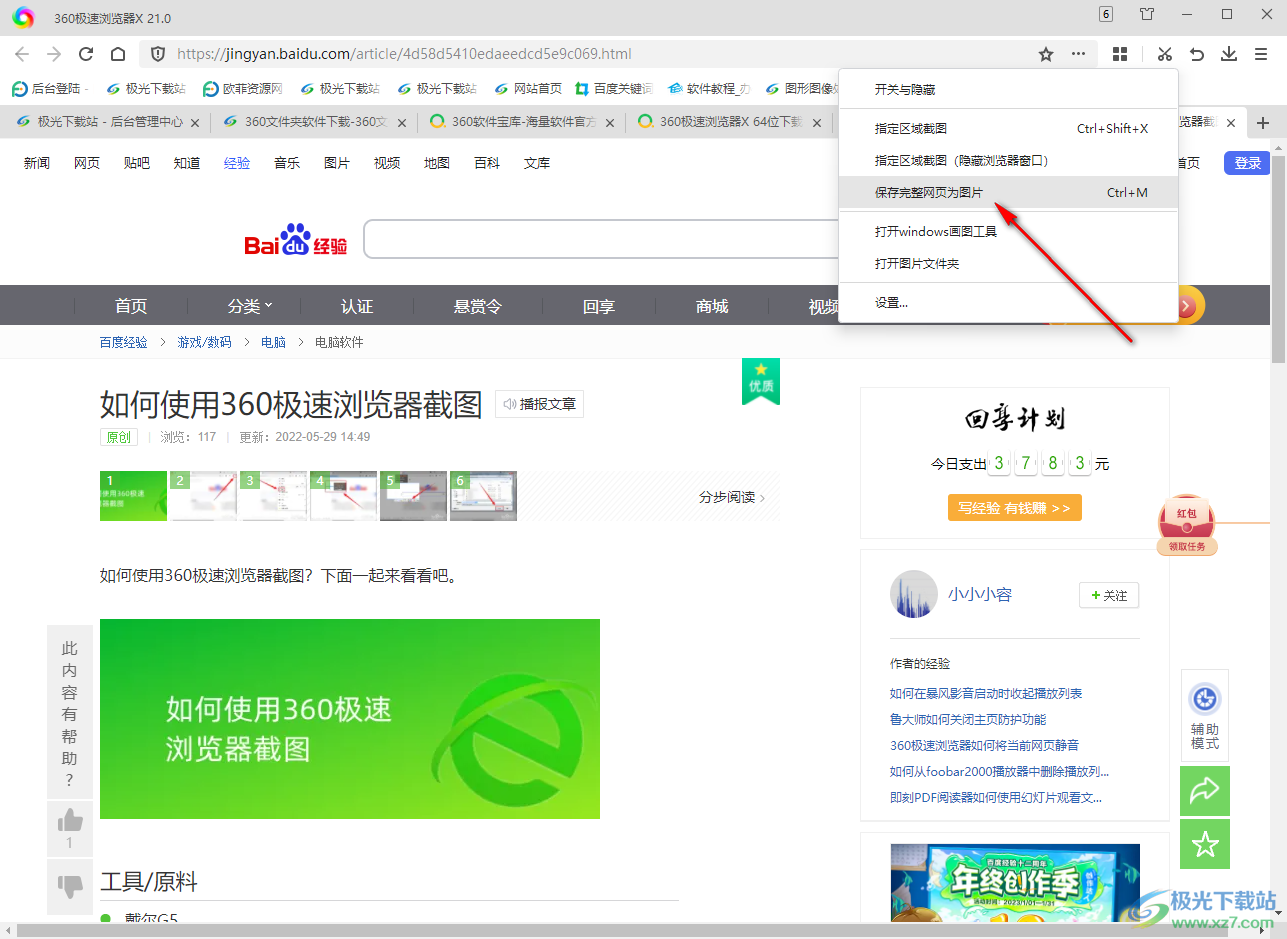
Task: Open a new tab
Action: (1264, 123)
